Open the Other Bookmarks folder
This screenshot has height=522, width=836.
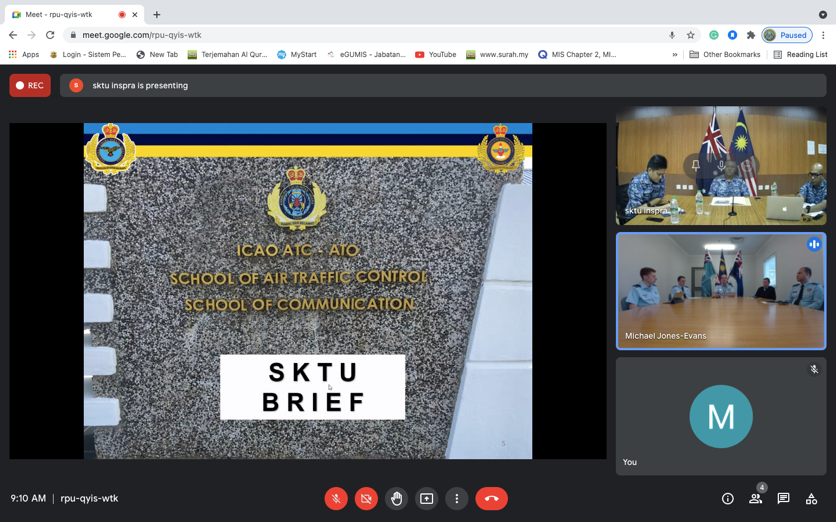click(x=725, y=54)
